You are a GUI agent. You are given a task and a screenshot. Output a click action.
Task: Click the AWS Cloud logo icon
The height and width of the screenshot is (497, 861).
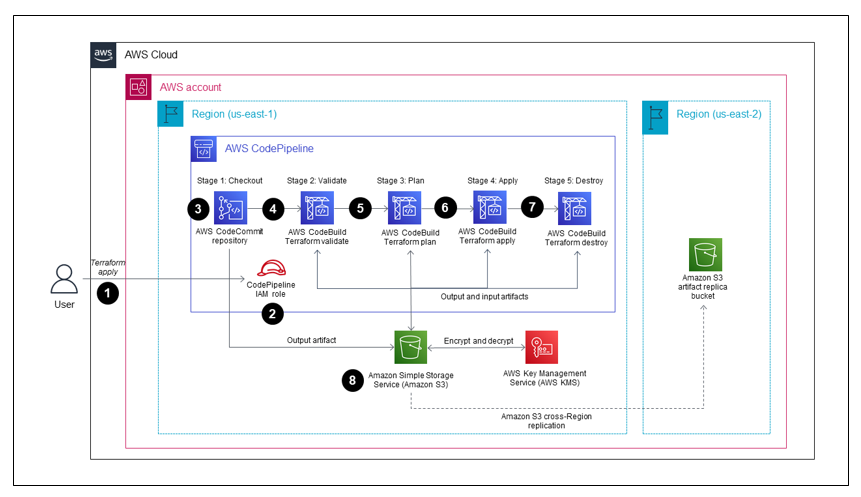coord(103,55)
